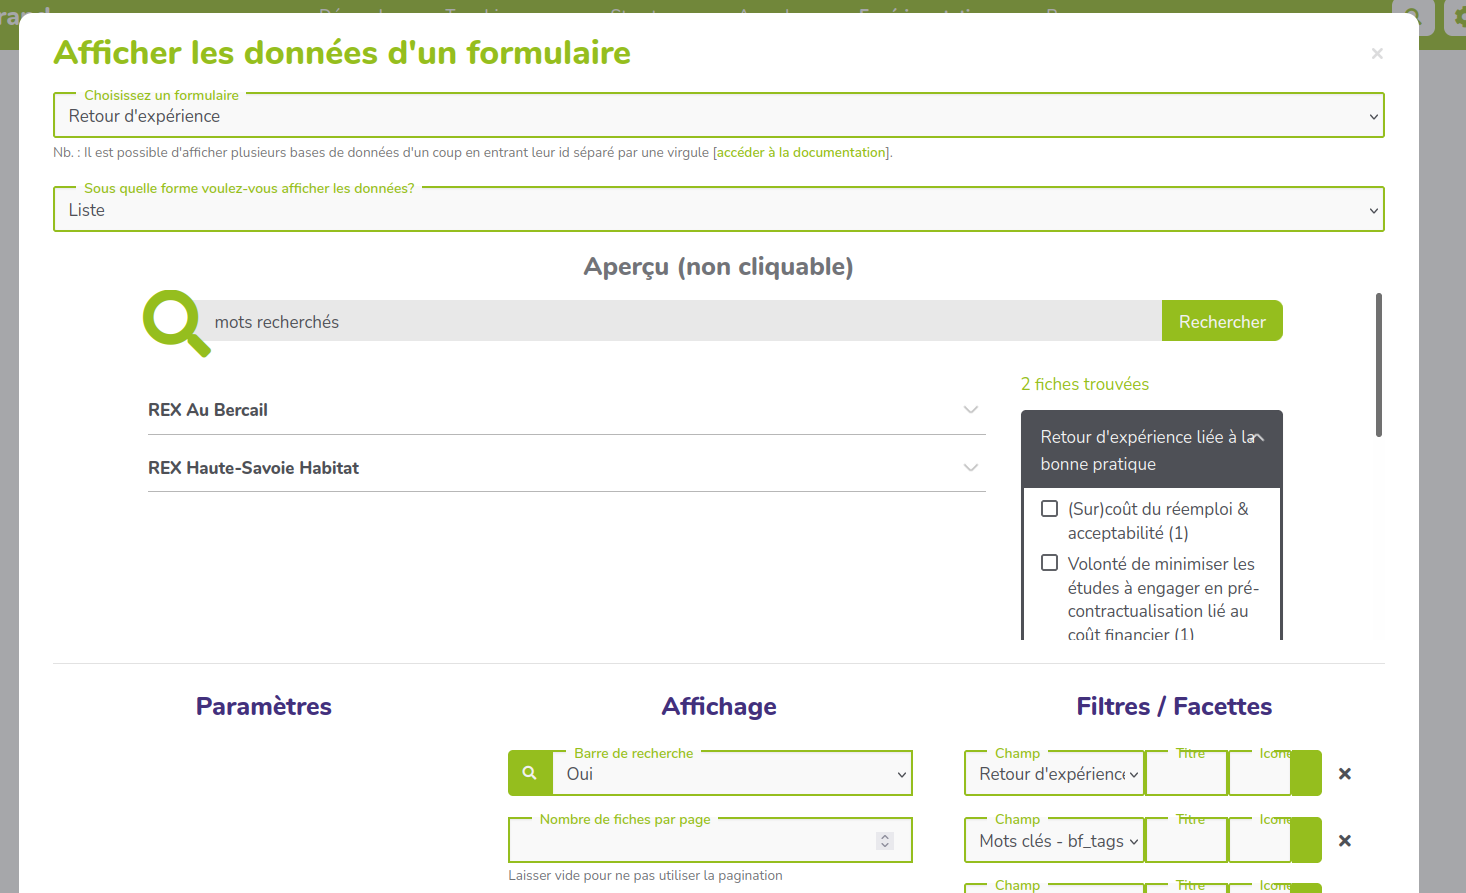Click the search icon in top bar
Image resolution: width=1466 pixels, height=893 pixels.
click(x=1412, y=17)
